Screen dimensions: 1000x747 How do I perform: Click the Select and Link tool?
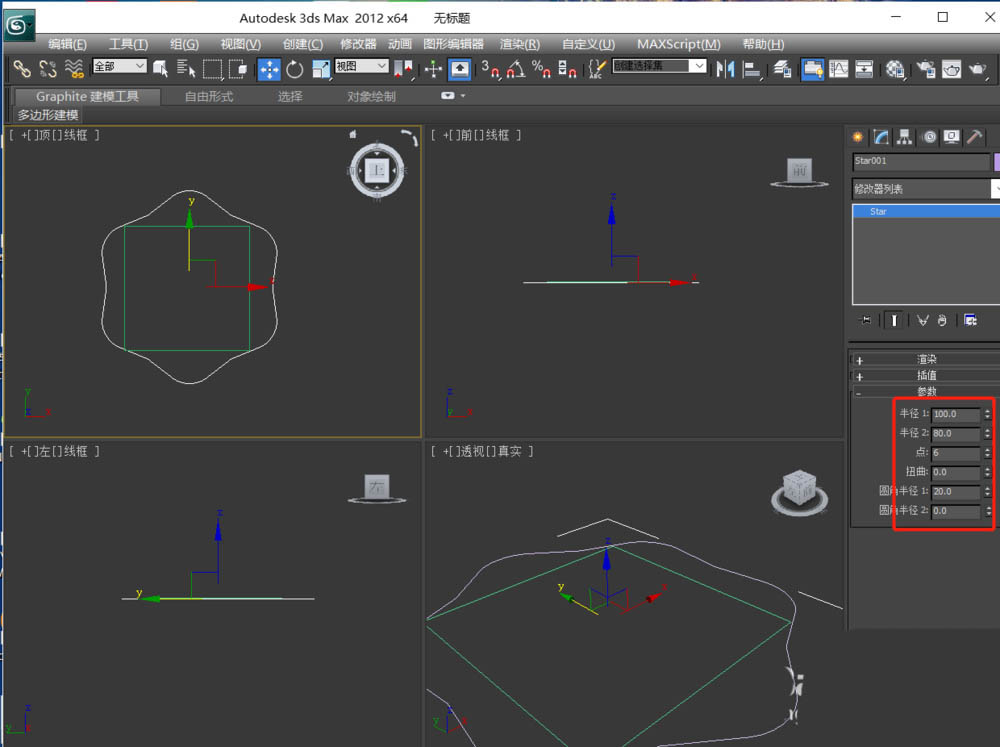[21, 69]
